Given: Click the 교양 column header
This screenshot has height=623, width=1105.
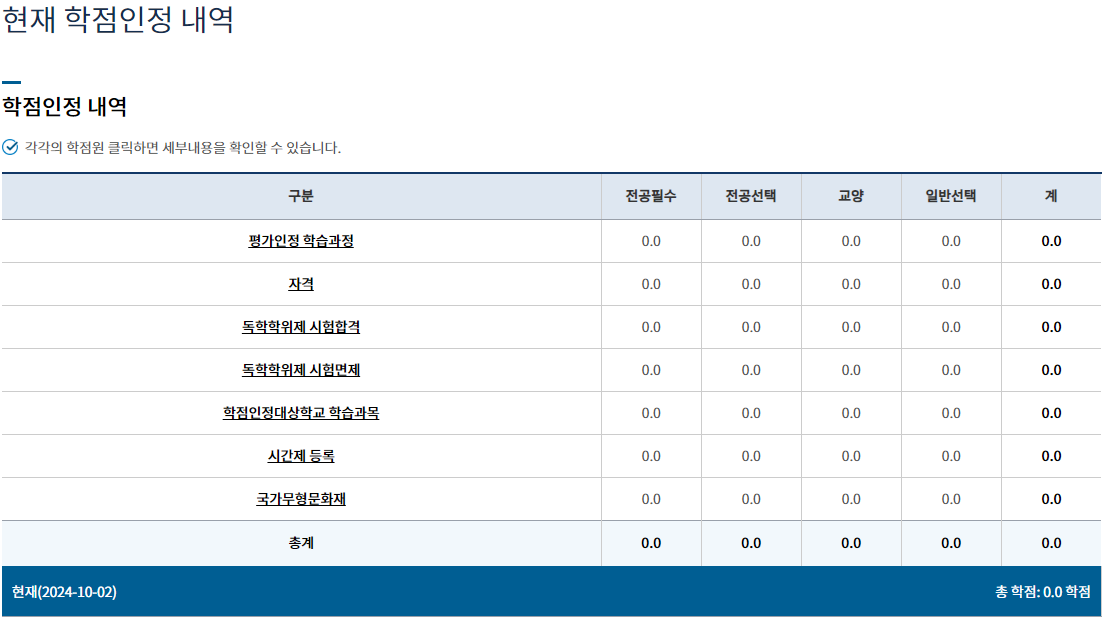Looking at the screenshot, I should click(x=851, y=196).
